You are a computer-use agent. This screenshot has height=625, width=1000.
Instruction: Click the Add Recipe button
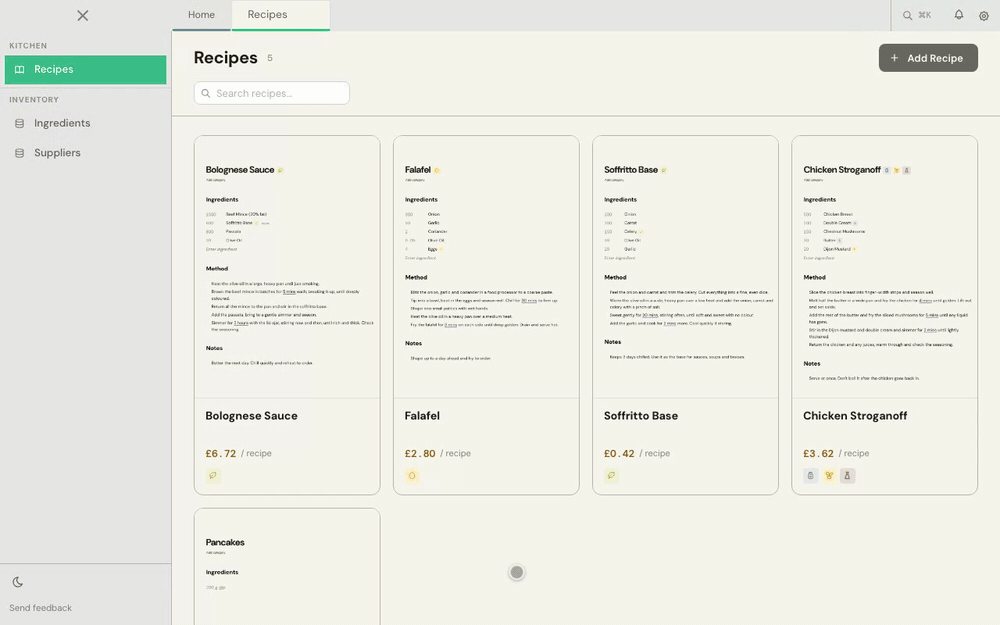928,58
